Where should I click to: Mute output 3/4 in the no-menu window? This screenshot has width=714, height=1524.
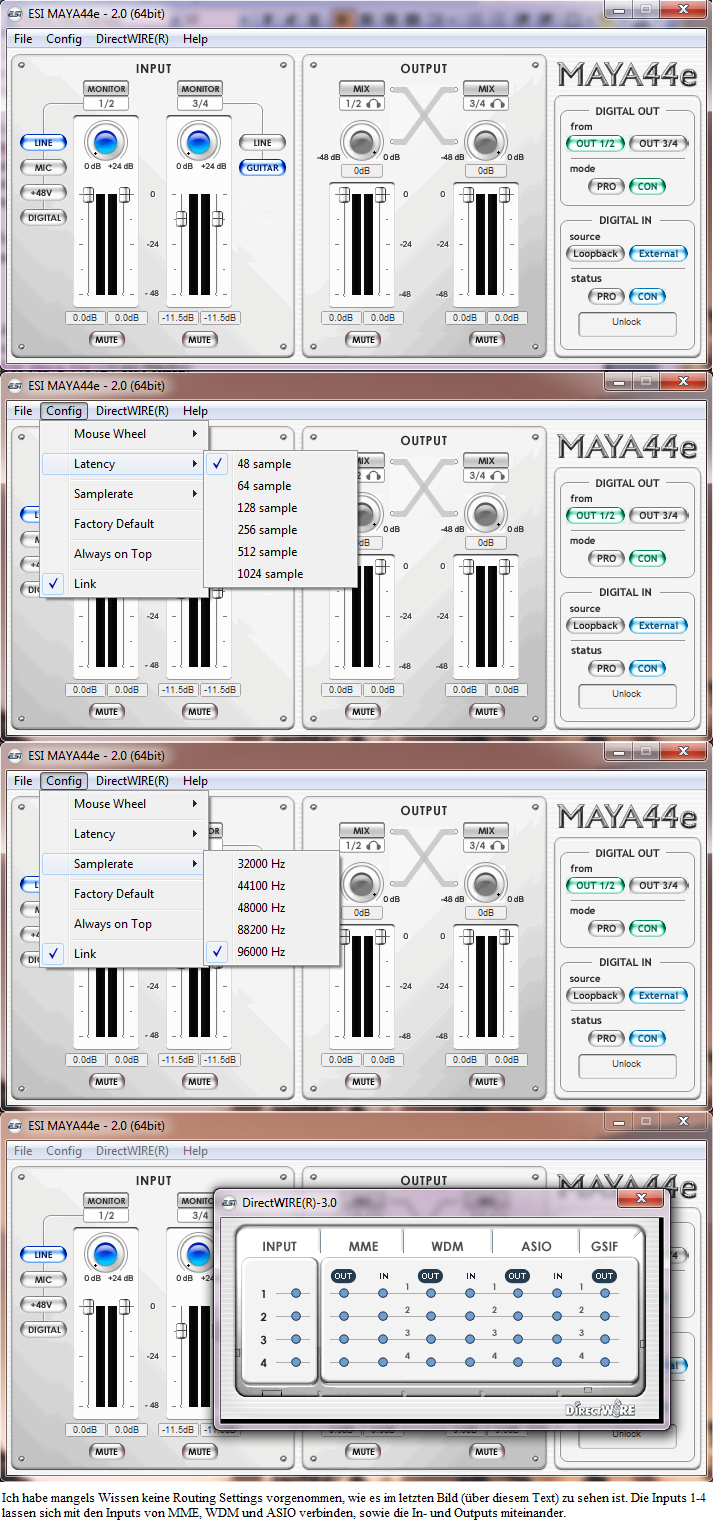coord(486,340)
